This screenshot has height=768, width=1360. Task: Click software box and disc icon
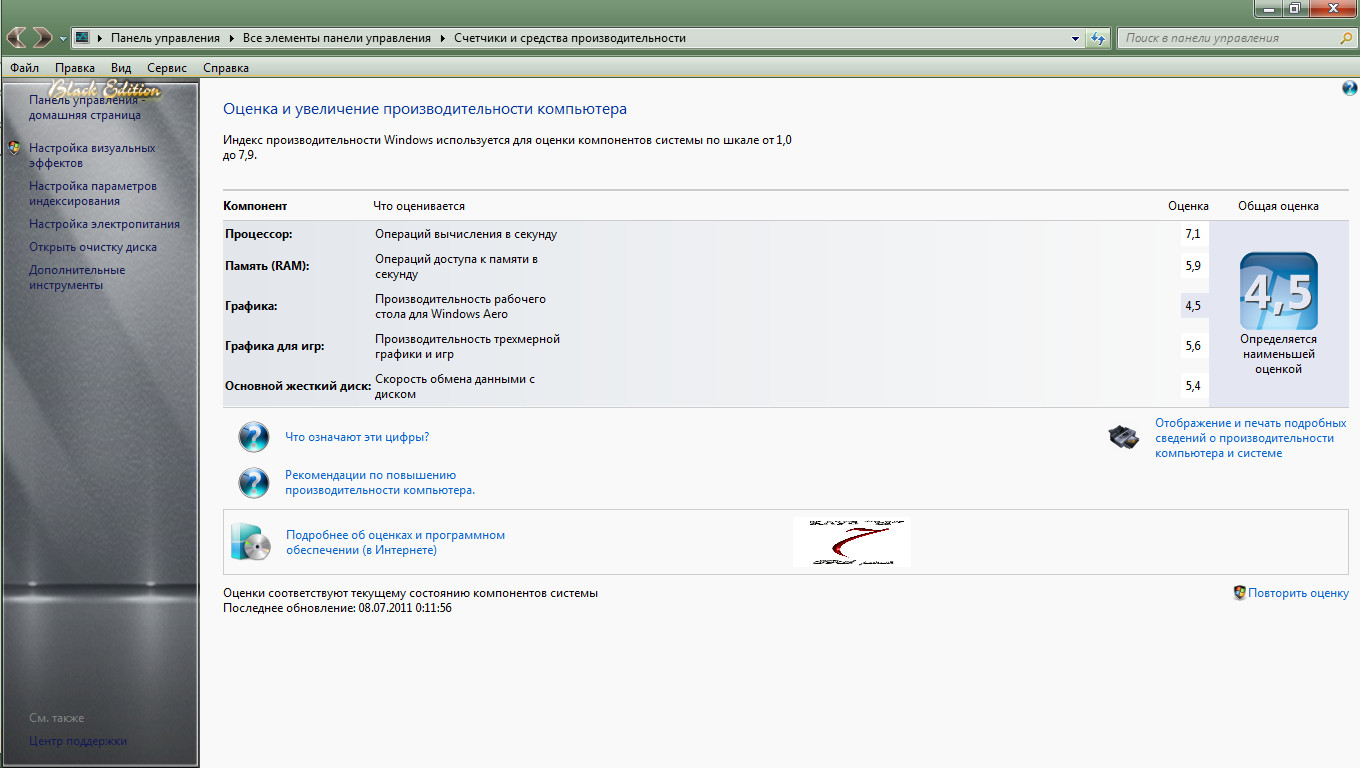251,541
